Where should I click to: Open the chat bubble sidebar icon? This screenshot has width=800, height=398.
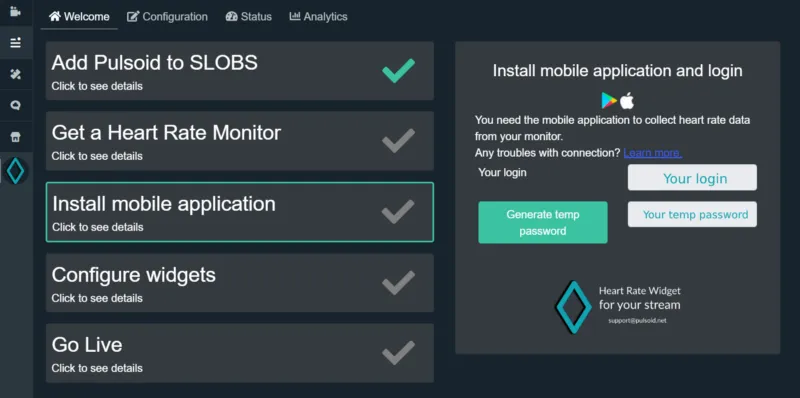[15, 106]
